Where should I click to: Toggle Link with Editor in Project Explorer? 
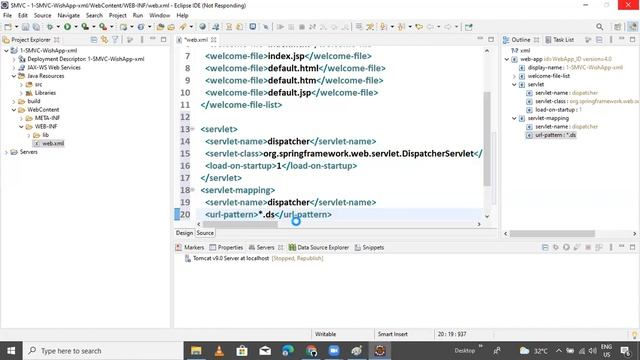(x=104, y=40)
